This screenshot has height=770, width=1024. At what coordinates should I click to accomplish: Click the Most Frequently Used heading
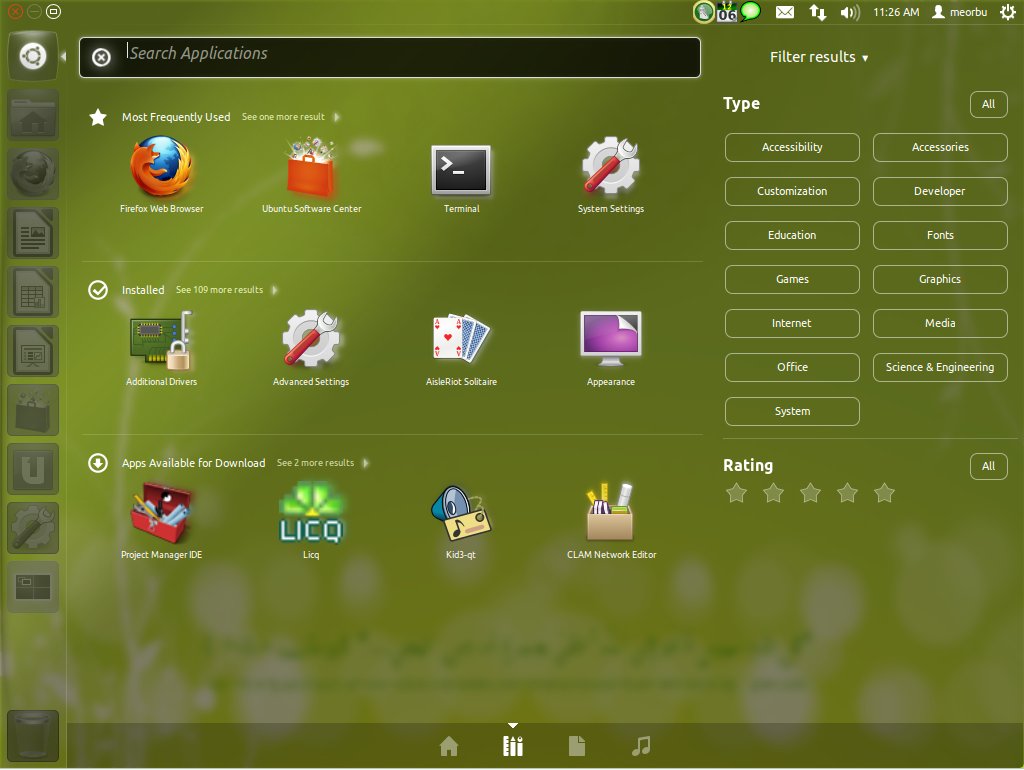[176, 117]
